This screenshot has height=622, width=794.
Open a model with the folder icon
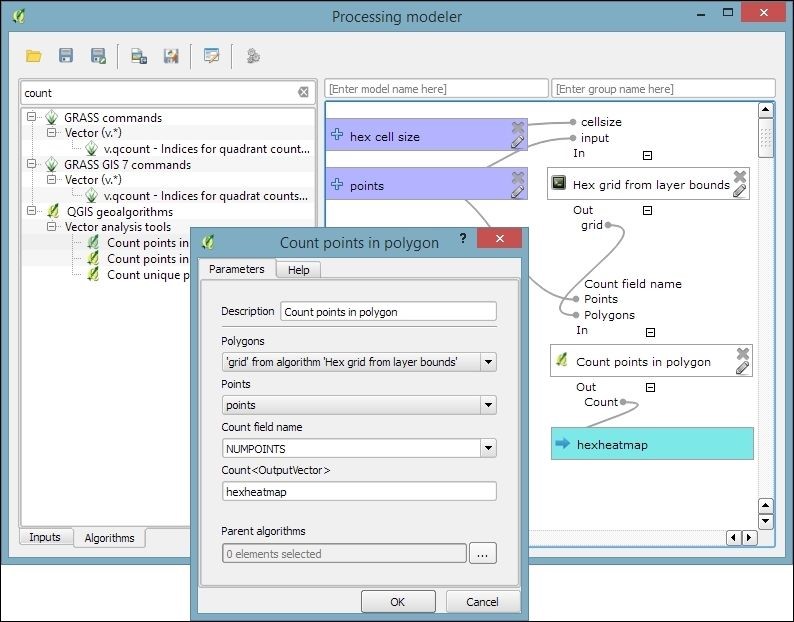click(34, 56)
